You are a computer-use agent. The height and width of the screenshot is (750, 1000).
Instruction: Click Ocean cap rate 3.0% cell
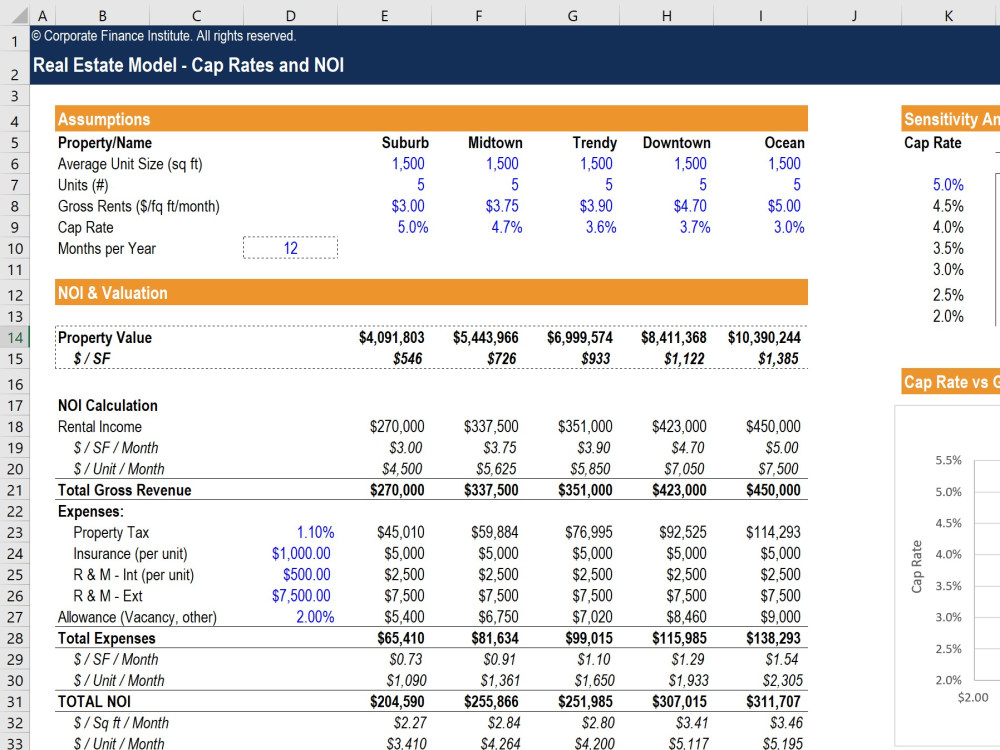789,227
